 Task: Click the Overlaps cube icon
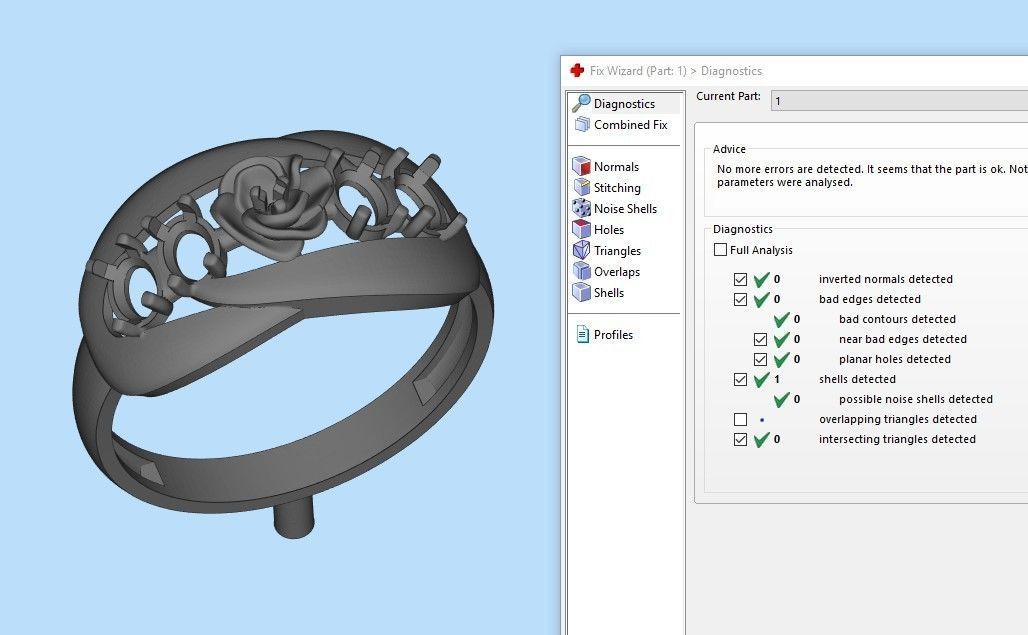pyautogui.click(x=582, y=271)
